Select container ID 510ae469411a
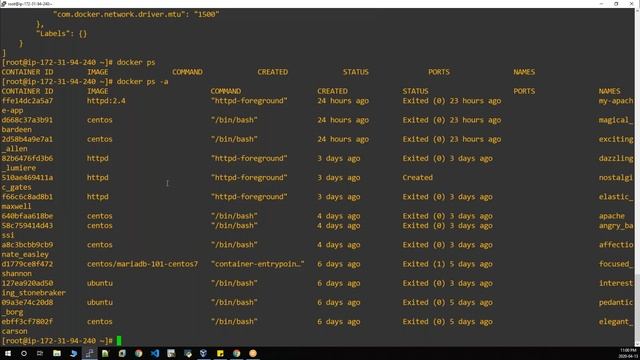This screenshot has width=640, height=360. 27,178
